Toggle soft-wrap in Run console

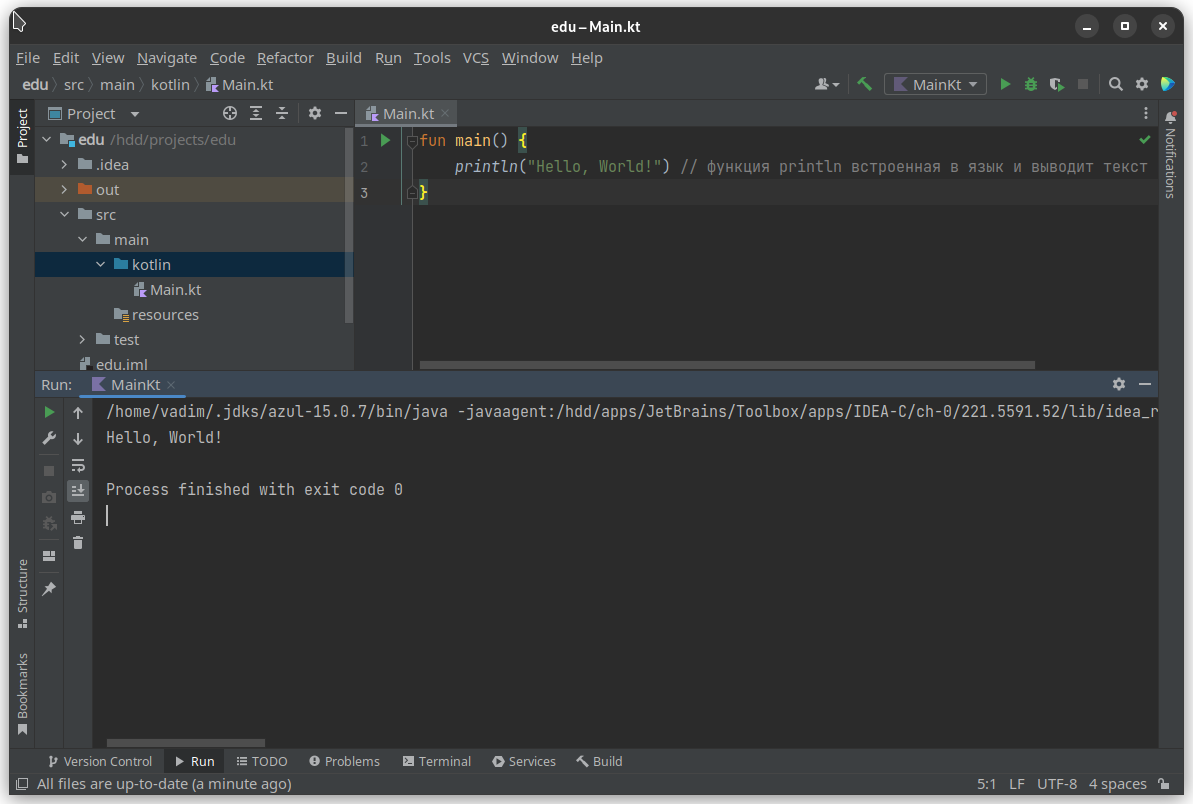[78, 465]
